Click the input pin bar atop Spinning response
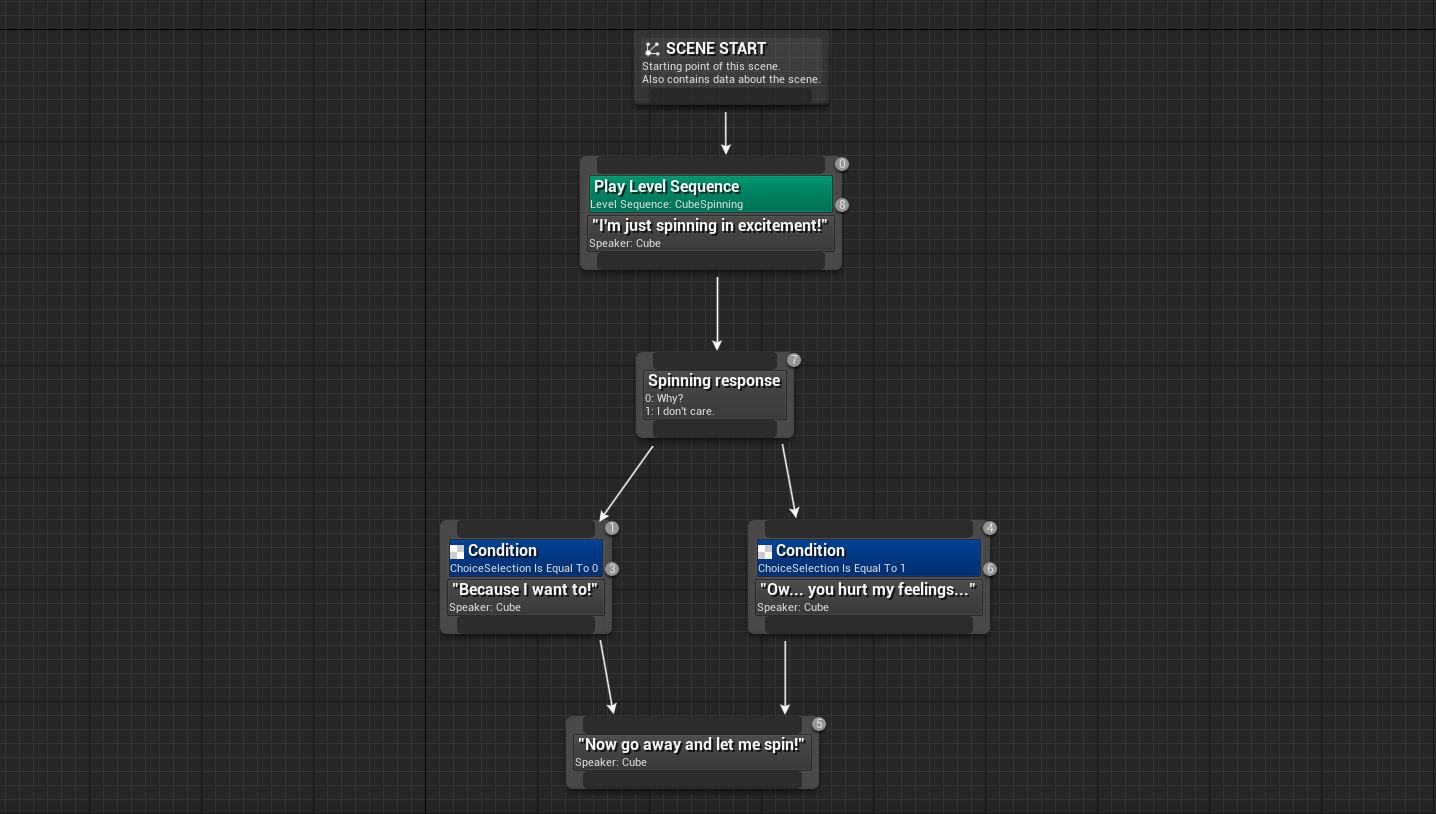The height and width of the screenshot is (814, 1436). 714,360
